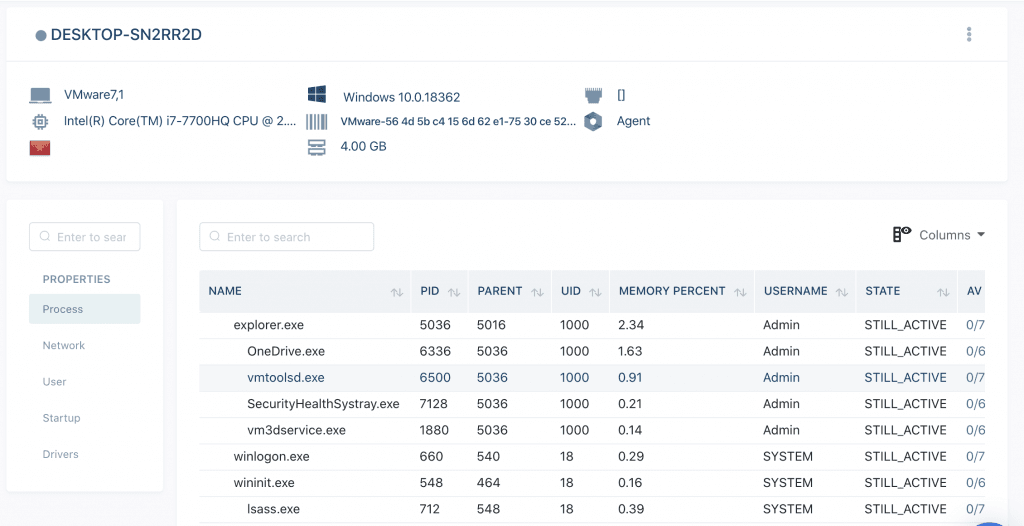Click the SYSTEM username for winlogon.exe
Screen dimensions: 1024x526
click(788, 457)
